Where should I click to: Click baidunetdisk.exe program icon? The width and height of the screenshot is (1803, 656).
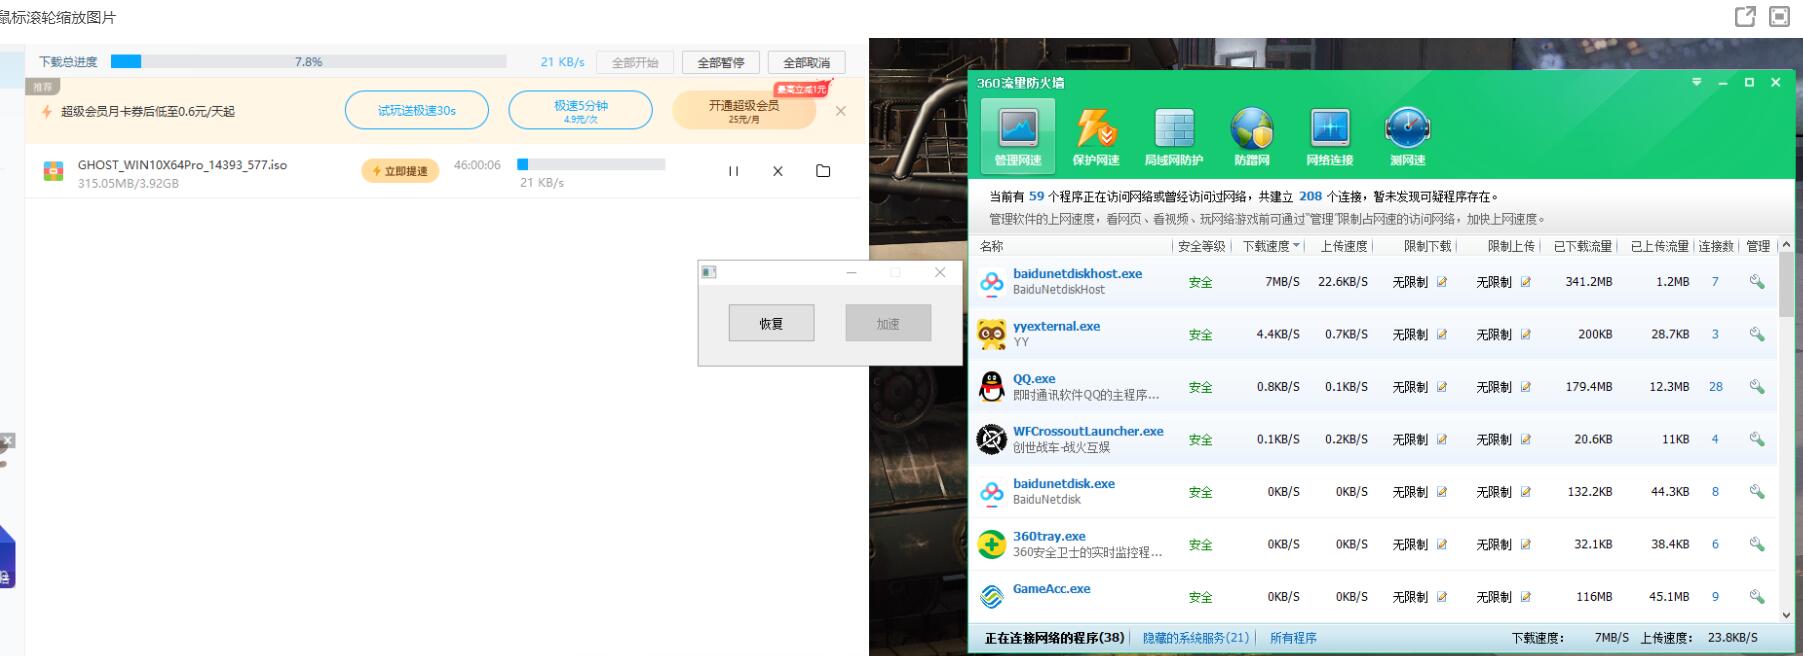(x=991, y=492)
